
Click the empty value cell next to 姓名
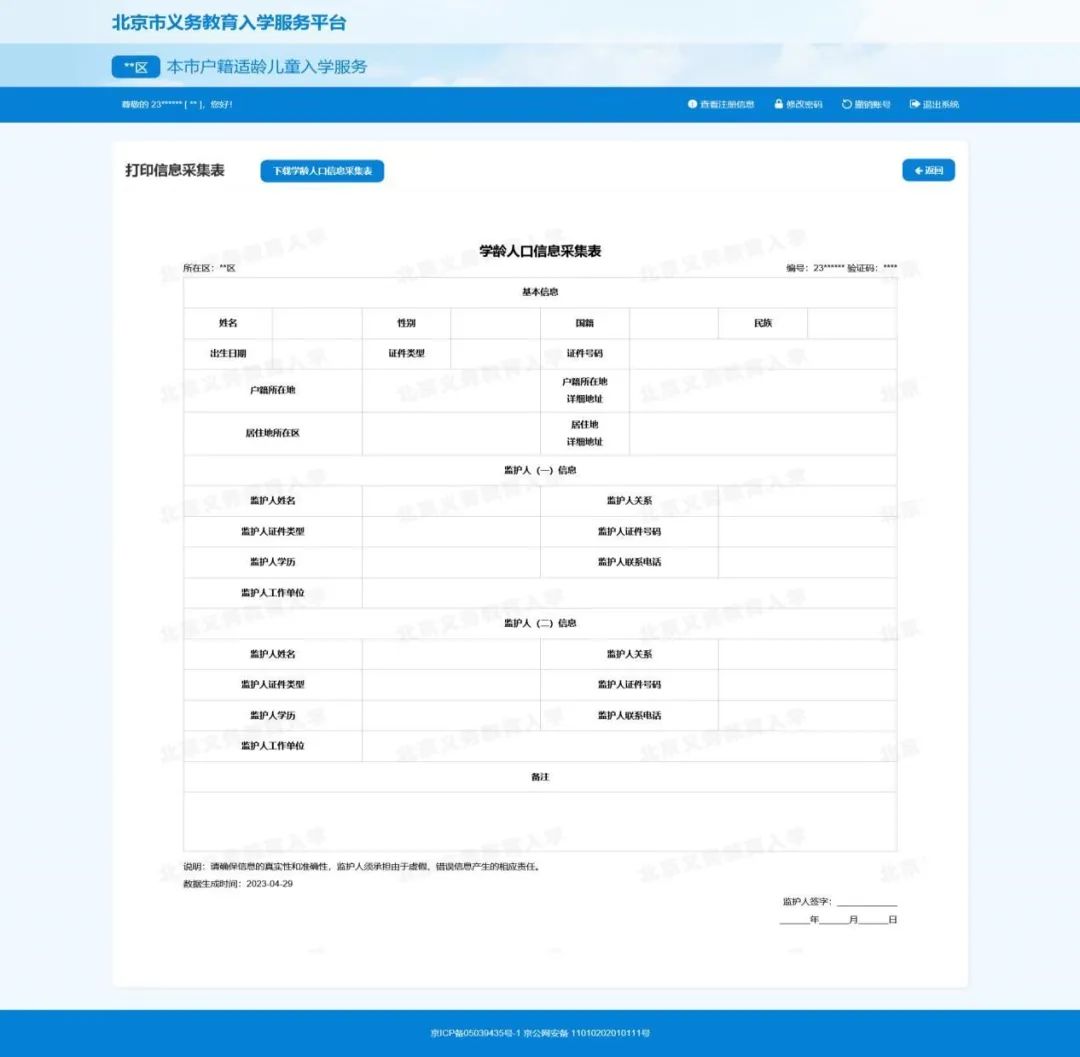coord(317,323)
